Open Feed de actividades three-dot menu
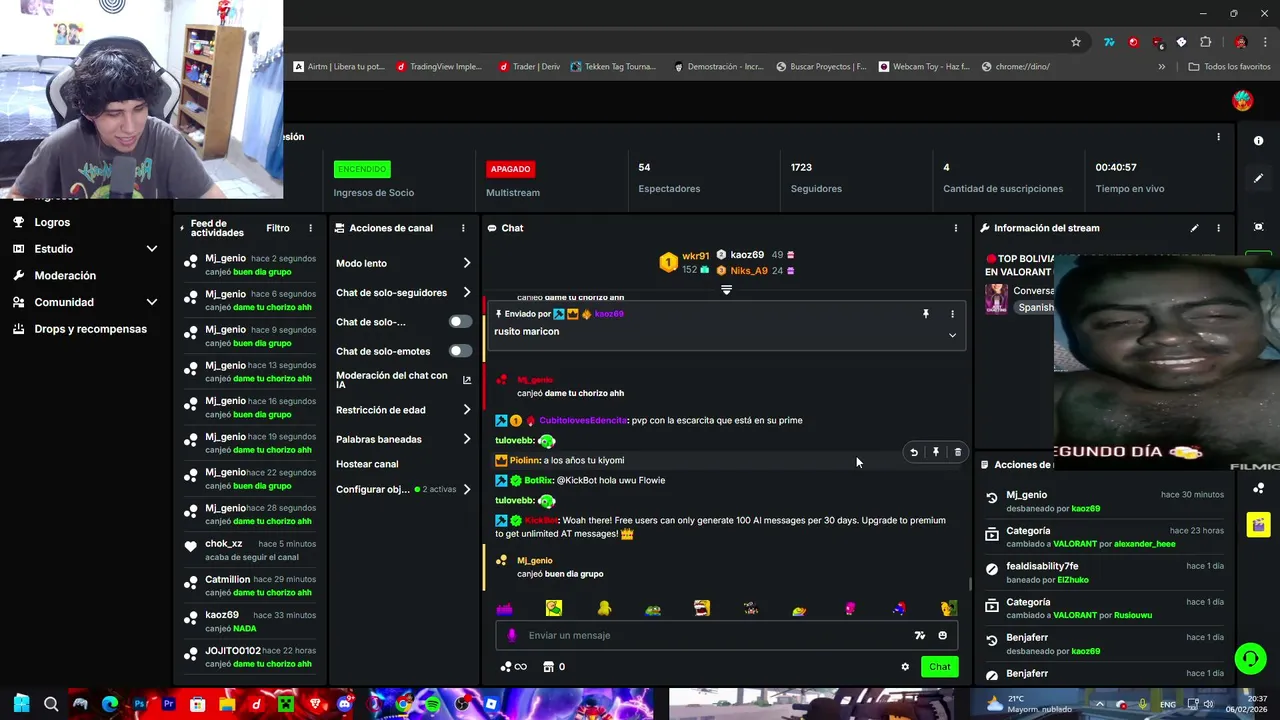1280x720 pixels. (310, 228)
